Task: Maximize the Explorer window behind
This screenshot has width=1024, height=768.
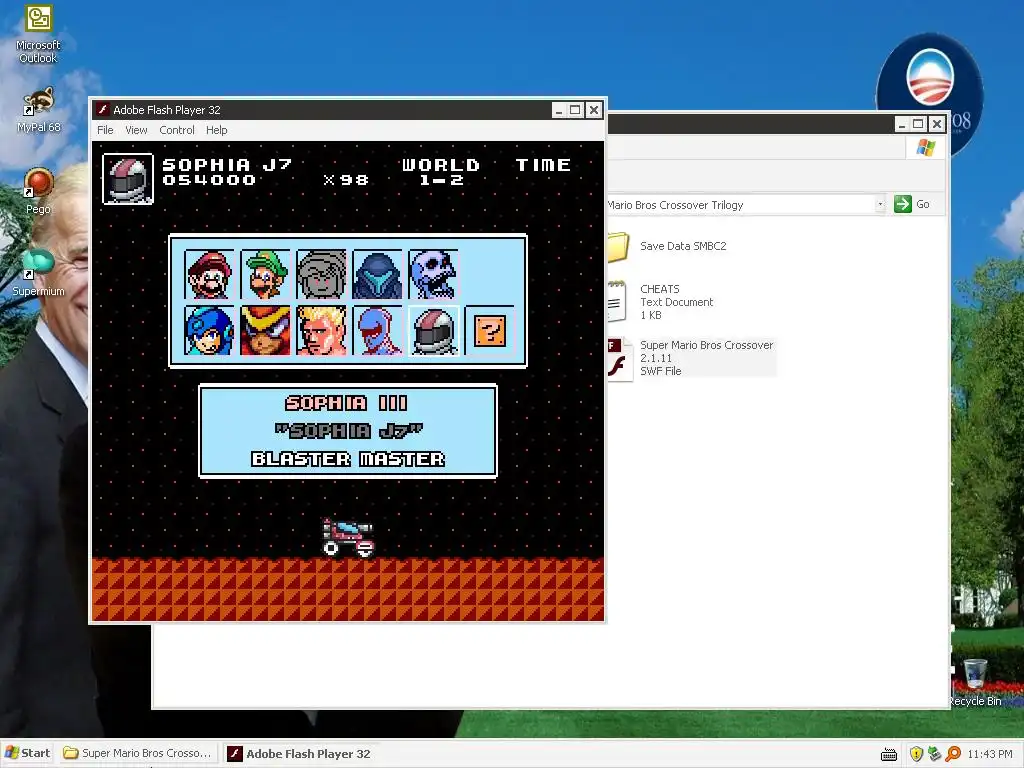Action: coord(918,124)
